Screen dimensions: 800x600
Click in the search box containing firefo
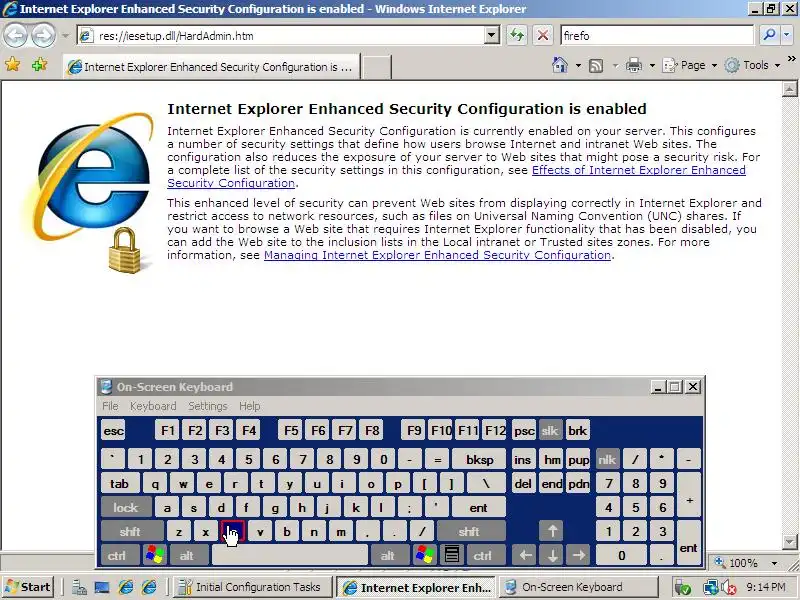coord(657,35)
